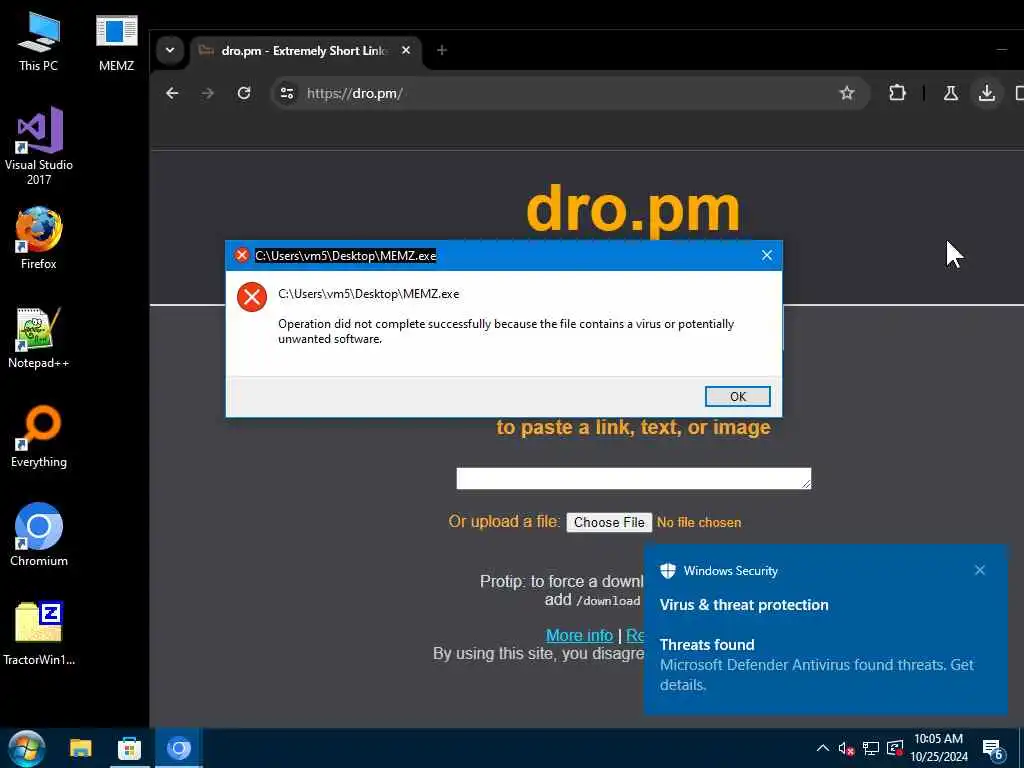Open the action center notifications icon
The width and height of the screenshot is (1024, 768).
[x=993, y=749]
